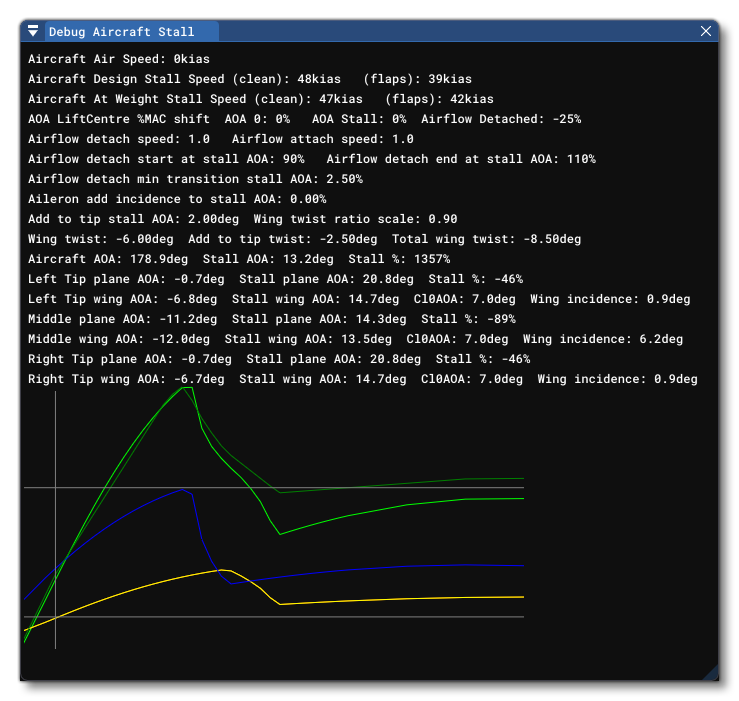
Task: Click the Aircraft At Weight Stall Speed line
Action: point(260,99)
